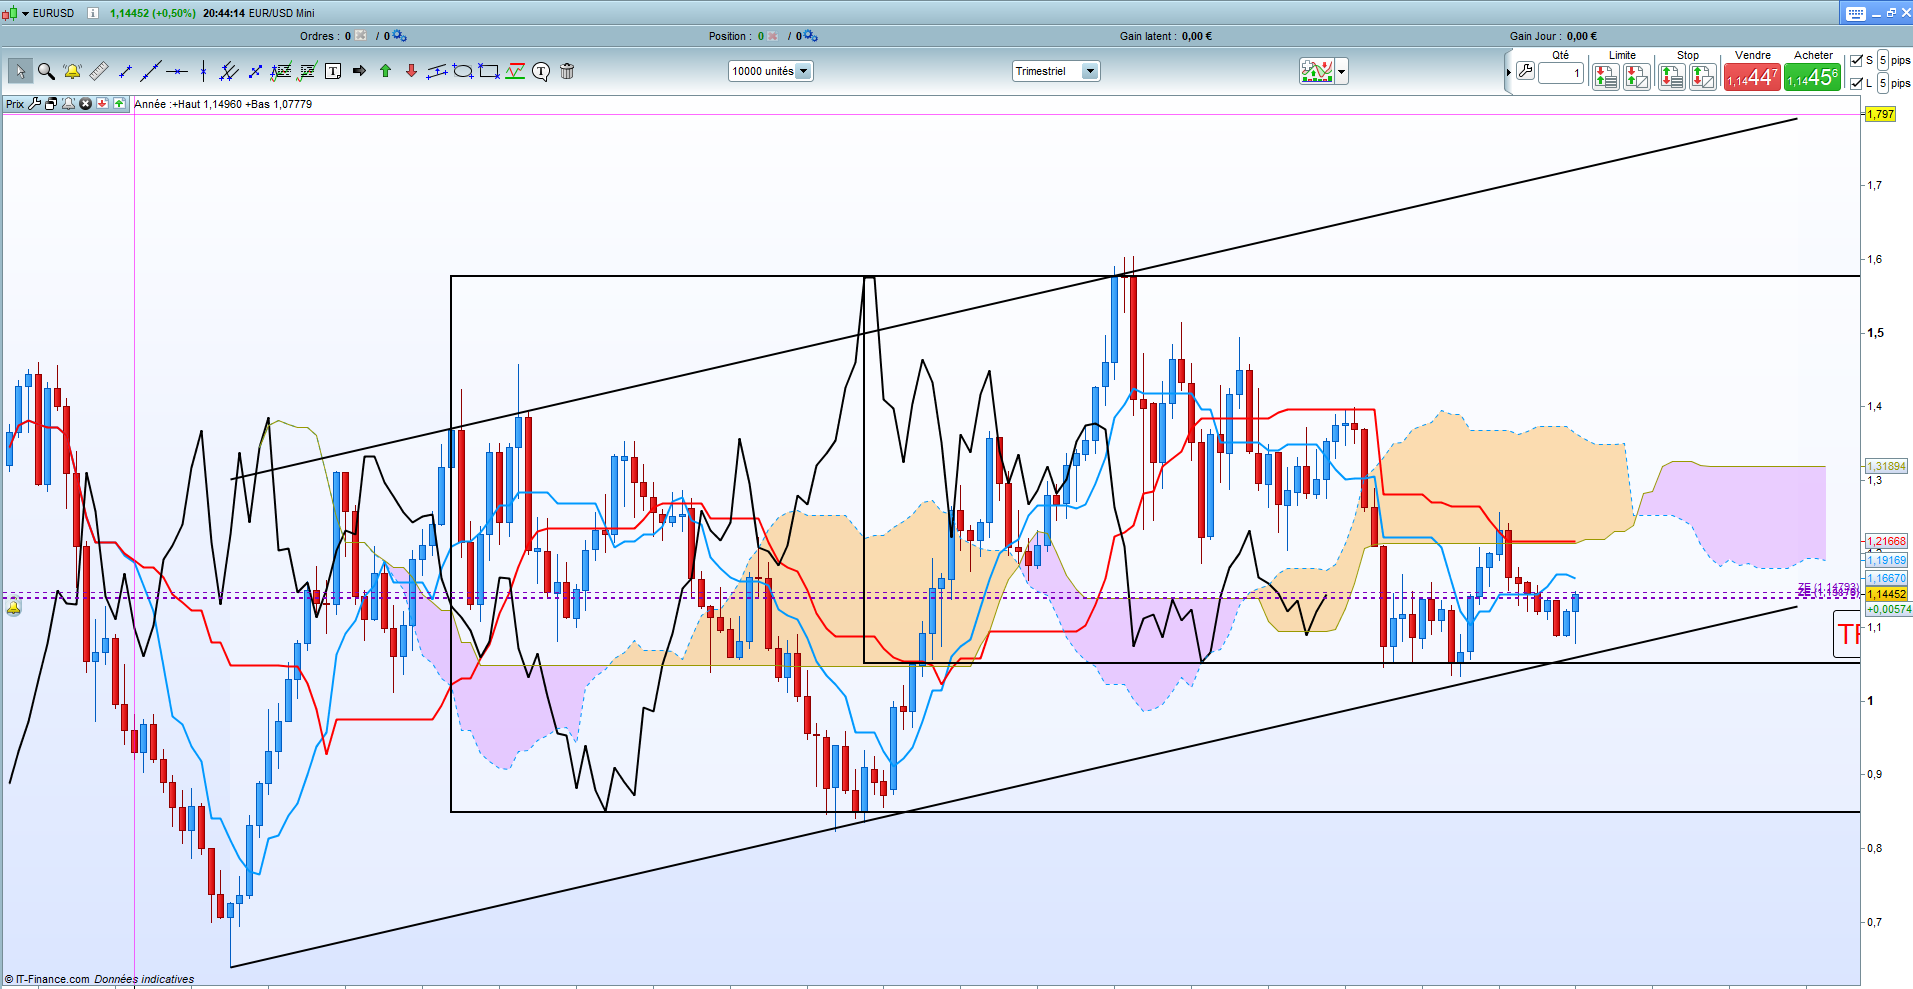Toggle the L limit checkbox

pyautogui.click(x=1856, y=83)
